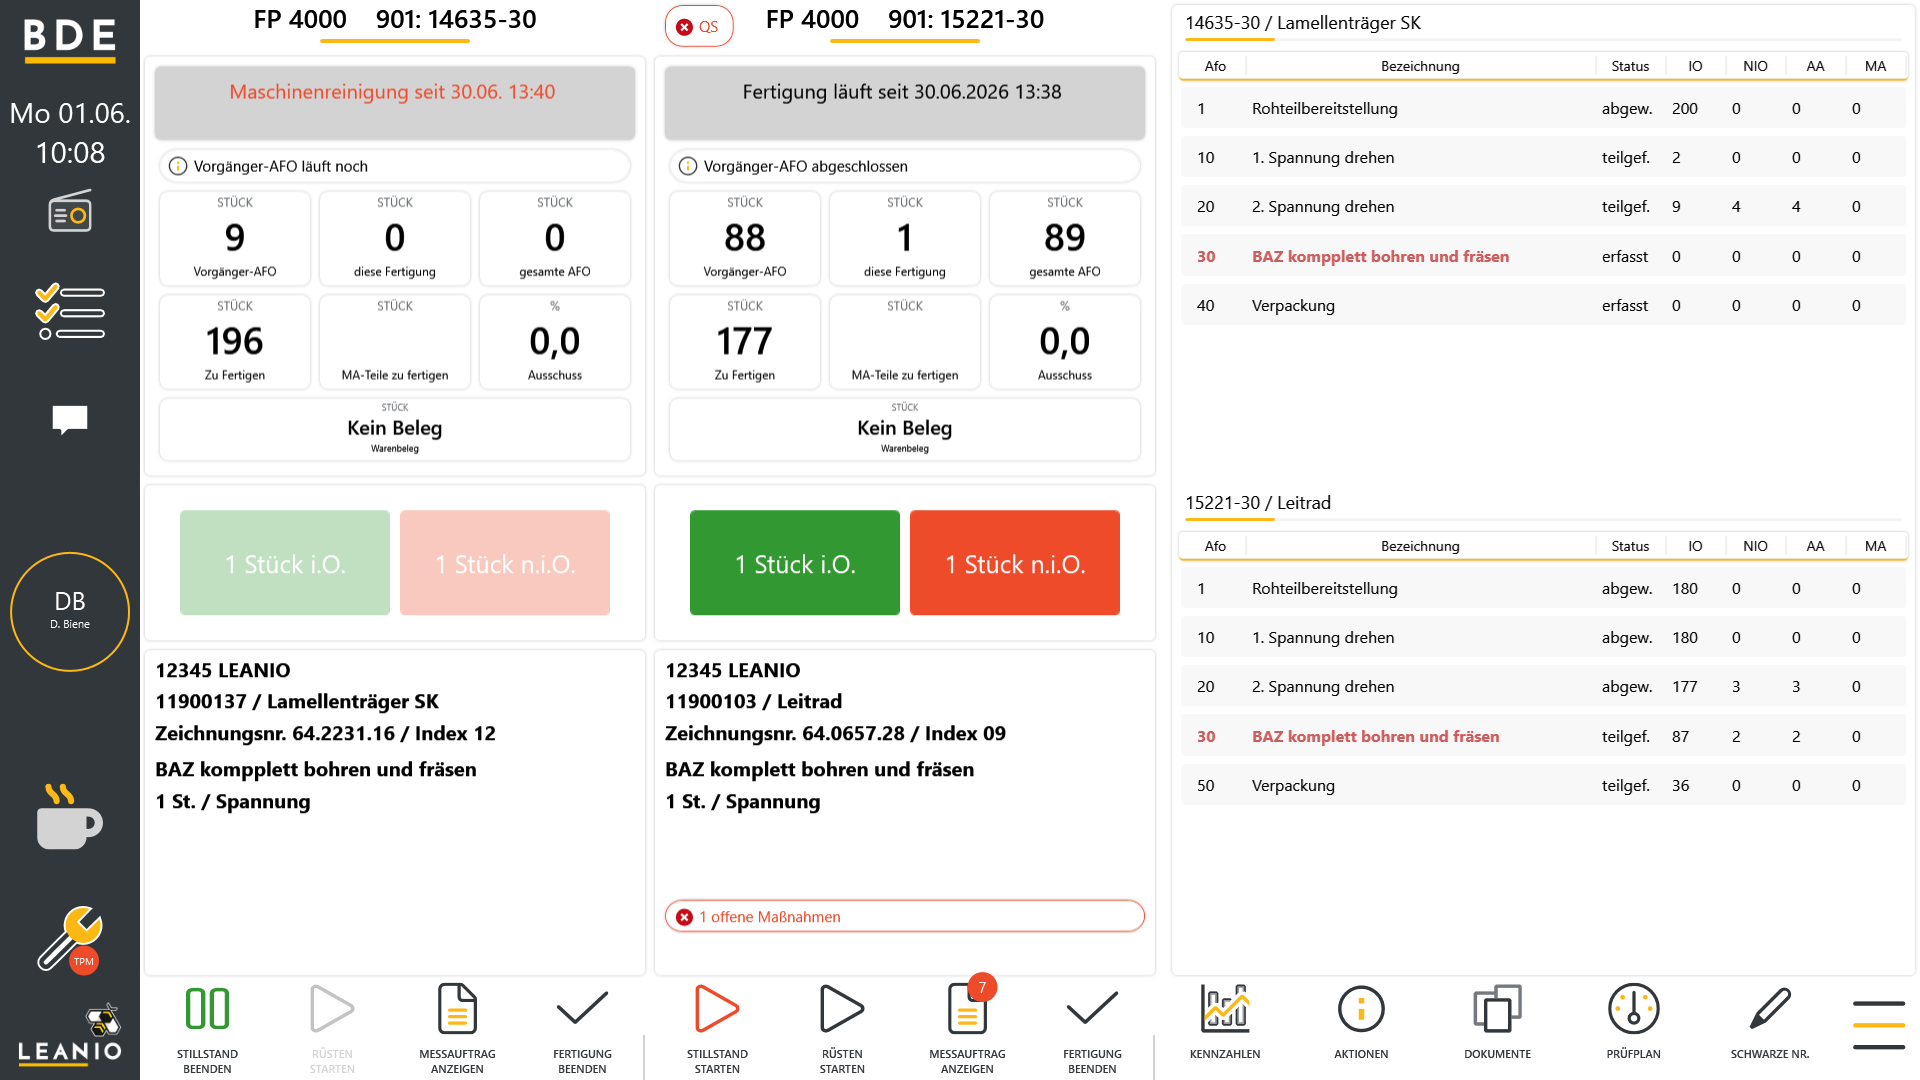Open the chat message sidebar icon
Image resolution: width=1920 pixels, height=1080 pixels.
coord(70,420)
